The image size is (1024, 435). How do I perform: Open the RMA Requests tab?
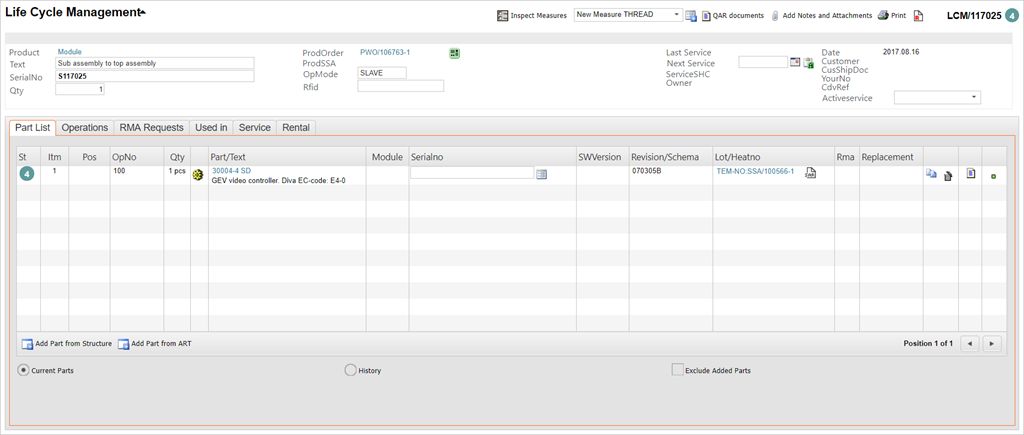coord(151,128)
